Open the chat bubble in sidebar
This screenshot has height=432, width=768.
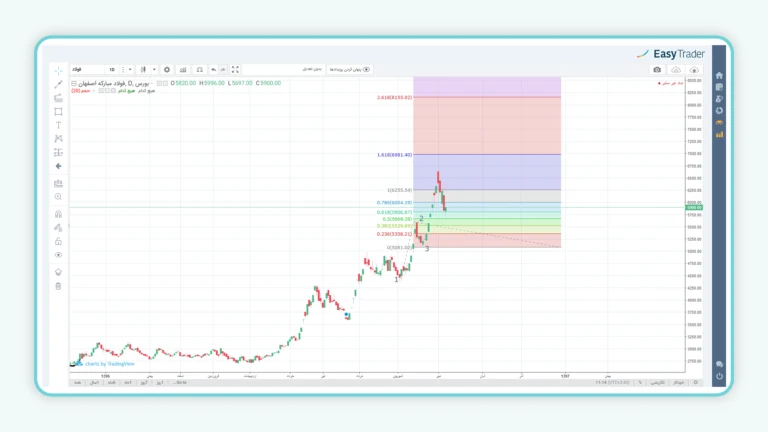click(x=719, y=364)
